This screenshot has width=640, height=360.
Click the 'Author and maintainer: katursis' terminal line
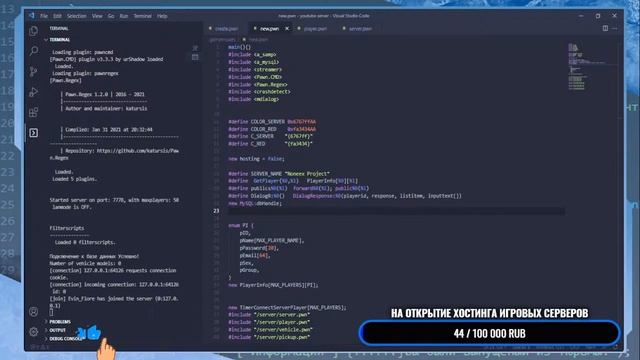click(106, 109)
